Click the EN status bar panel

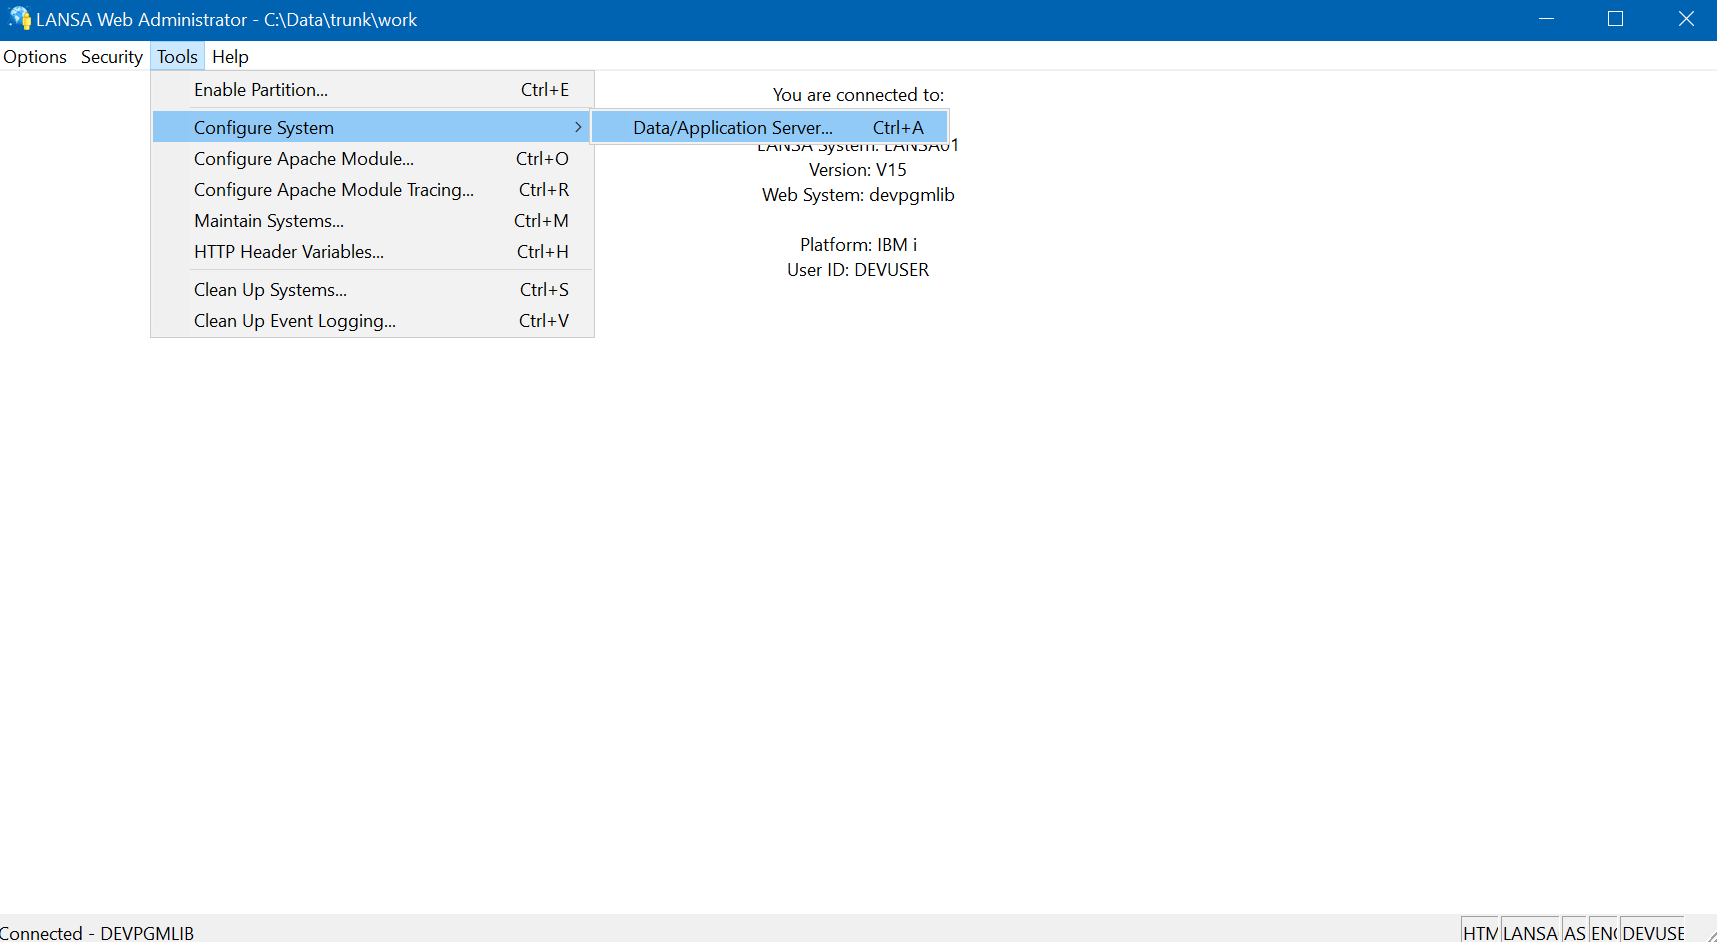click(x=1604, y=932)
